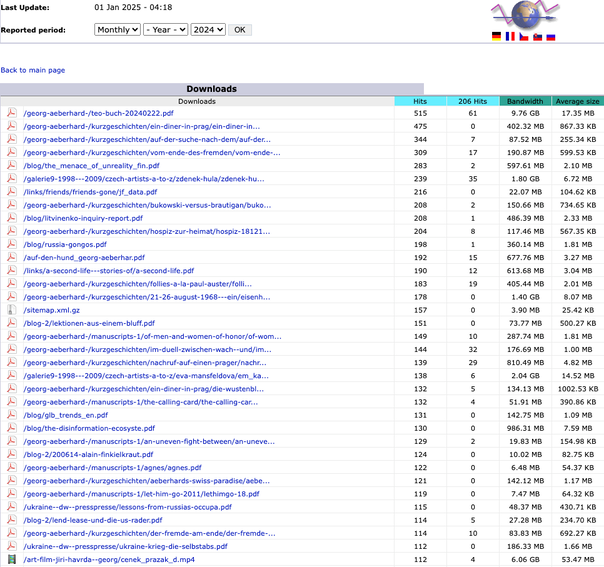Click PDF icon for lethimgo-18.pdf

(12, 493)
